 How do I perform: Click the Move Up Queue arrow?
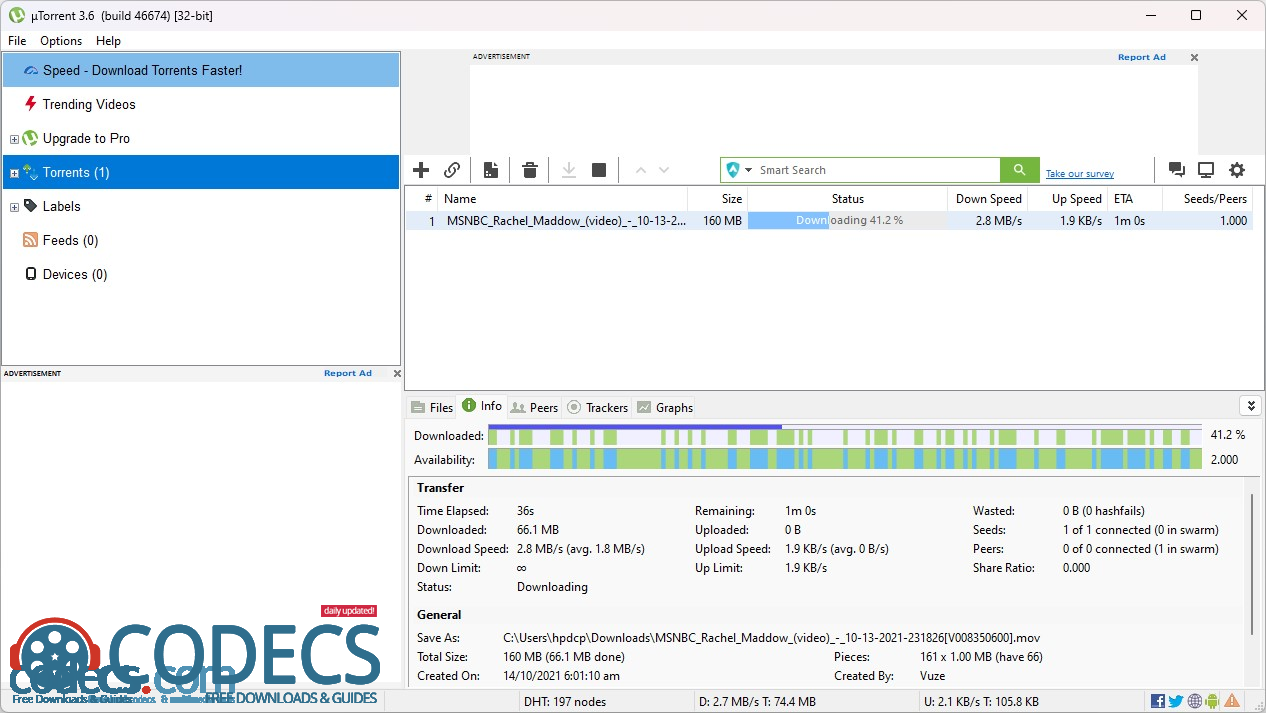pos(641,170)
